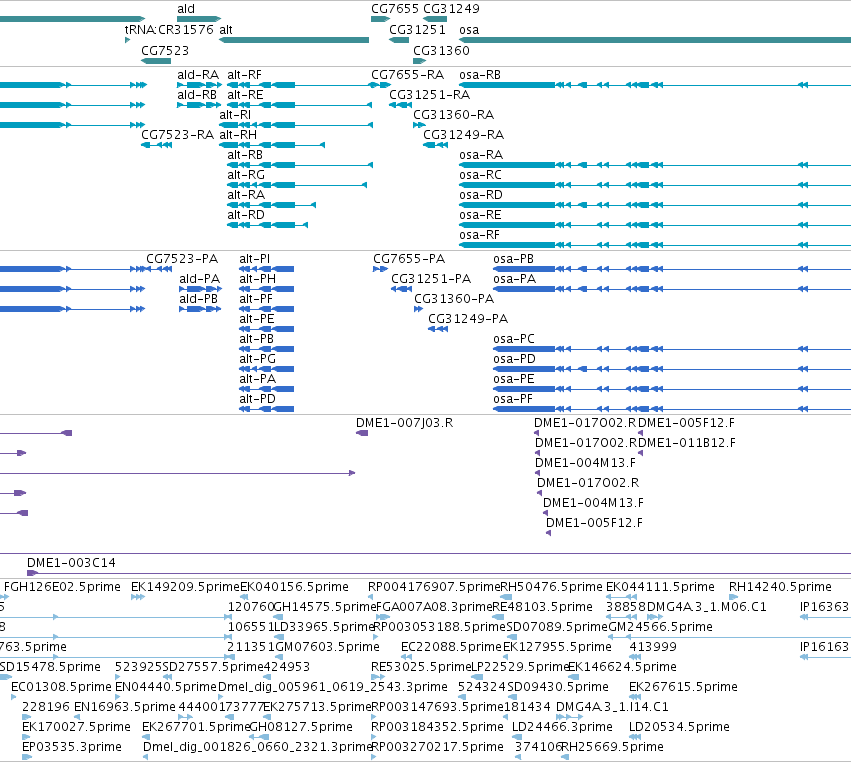The width and height of the screenshot is (851, 762).
Task: Select the ald gene bar
Action: pyautogui.click(x=199, y=19)
